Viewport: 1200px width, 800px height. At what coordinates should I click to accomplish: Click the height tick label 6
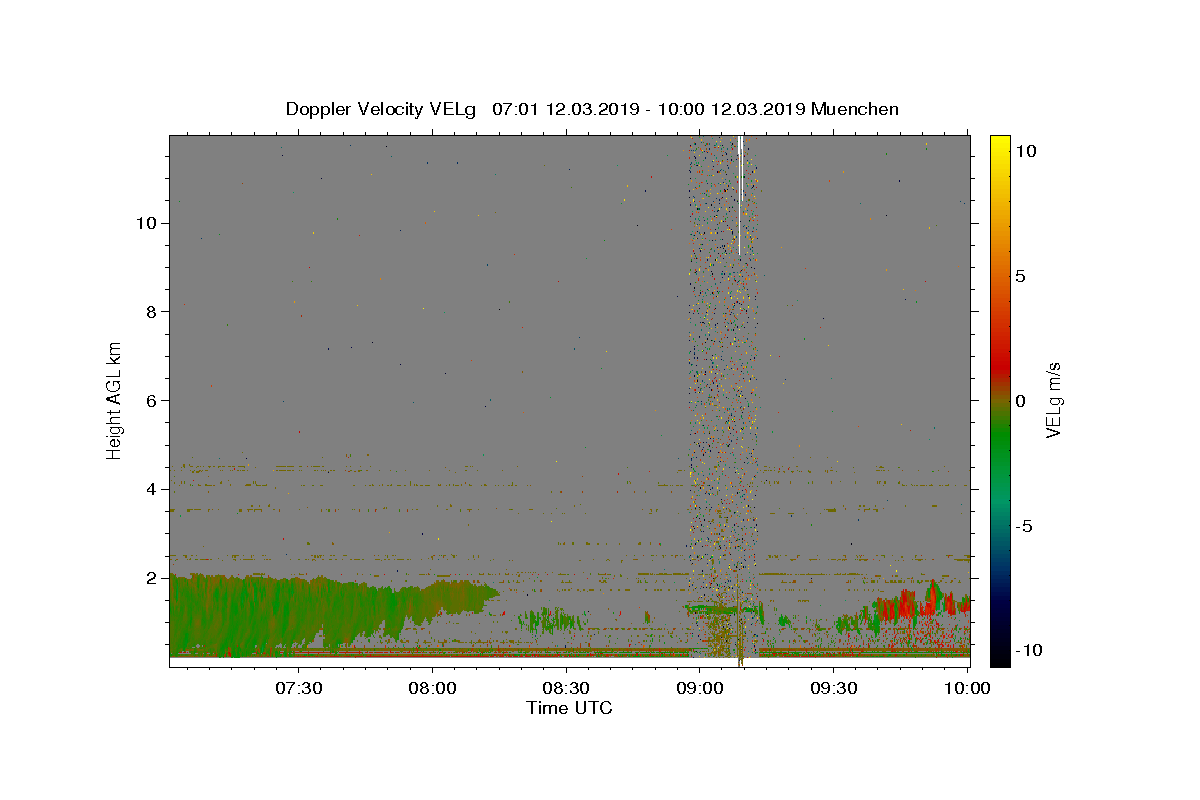(x=150, y=400)
